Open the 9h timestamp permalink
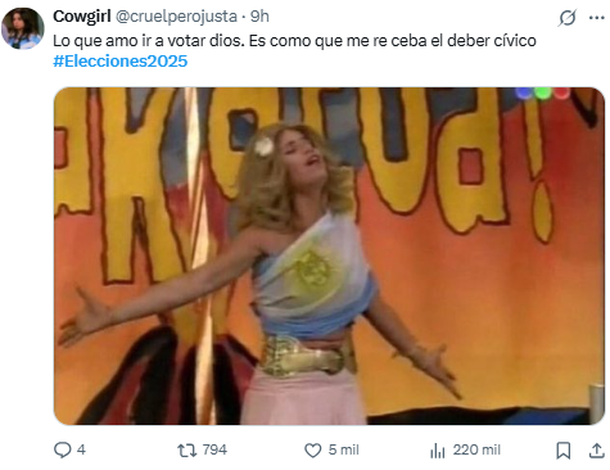The width and height of the screenshot is (610, 470). 259,17
